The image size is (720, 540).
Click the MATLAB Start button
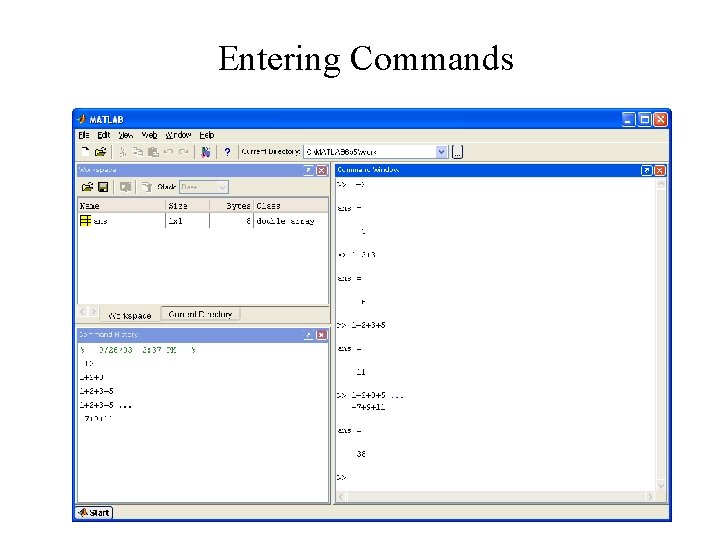point(94,512)
